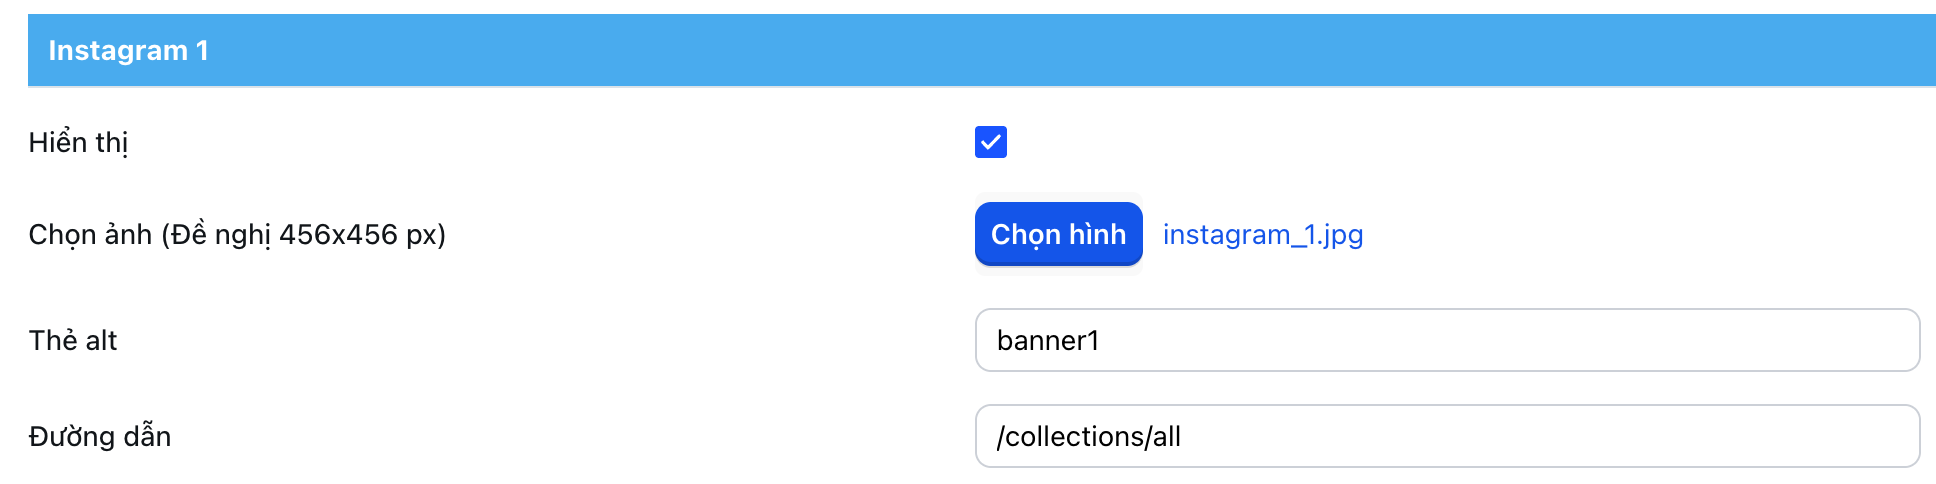Place cursor on the banner1 text
The height and width of the screenshot is (484, 1936).
pos(1048,341)
